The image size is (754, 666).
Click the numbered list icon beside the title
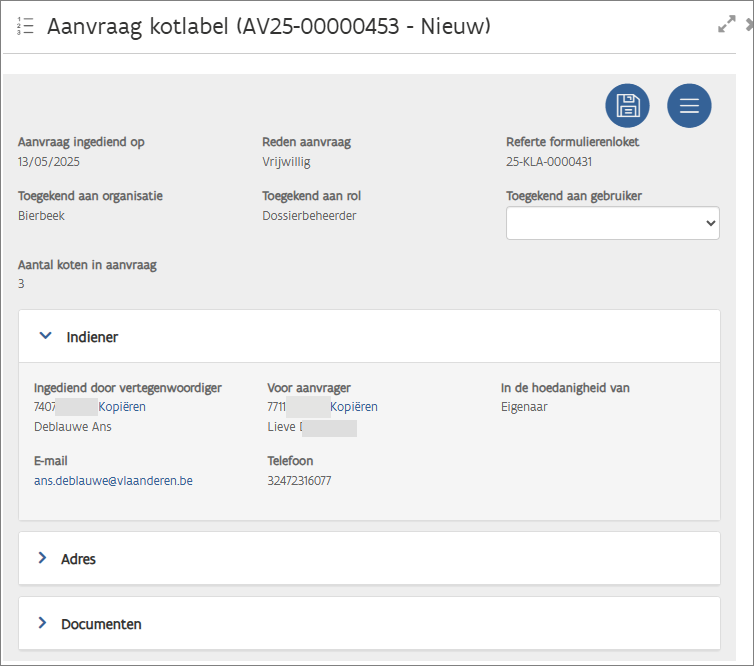point(25,26)
